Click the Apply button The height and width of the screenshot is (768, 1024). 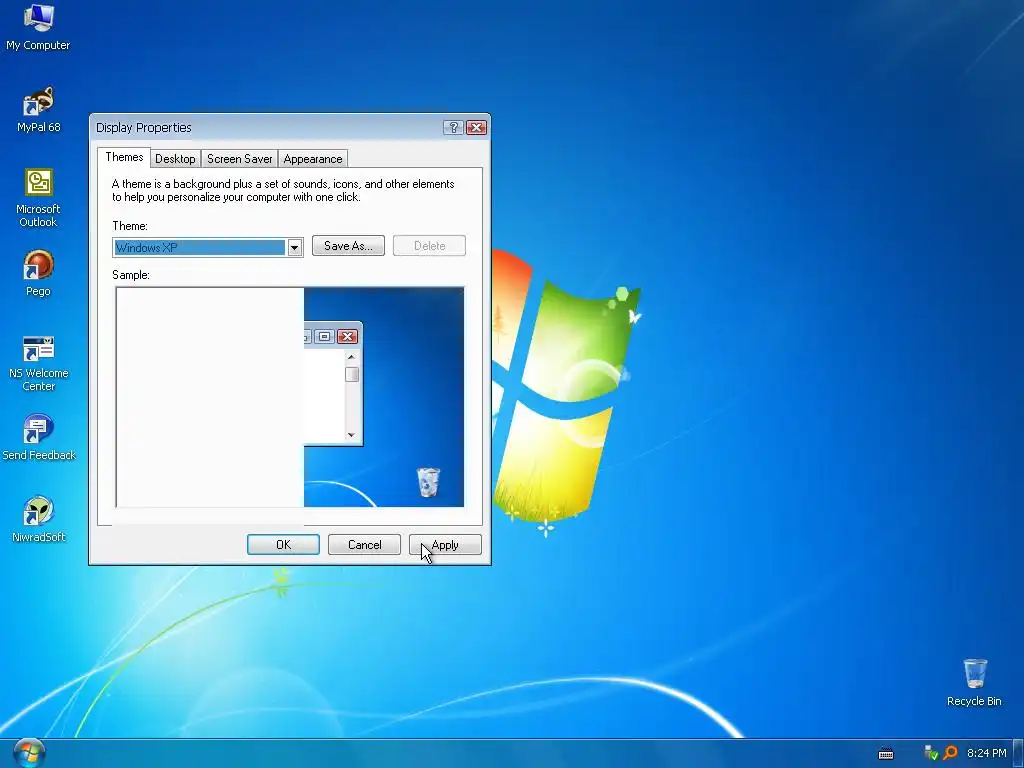tap(445, 545)
